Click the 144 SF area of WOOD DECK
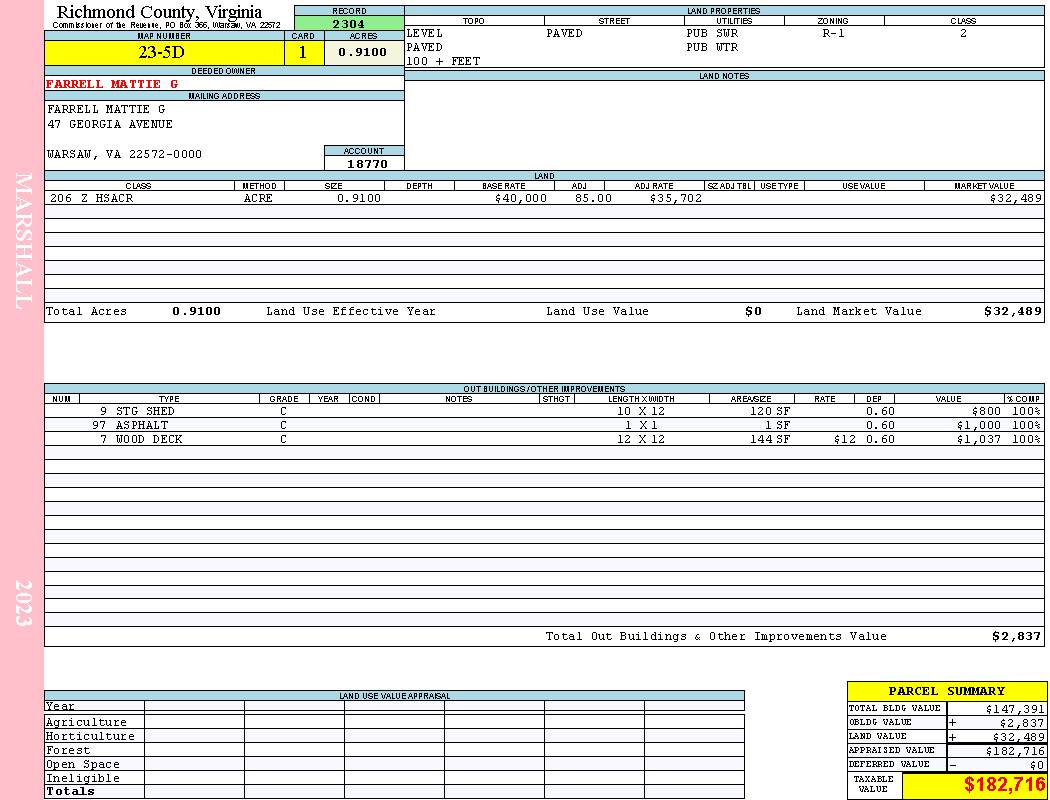Viewport: 1050px width, 800px height. pyautogui.click(x=770, y=439)
